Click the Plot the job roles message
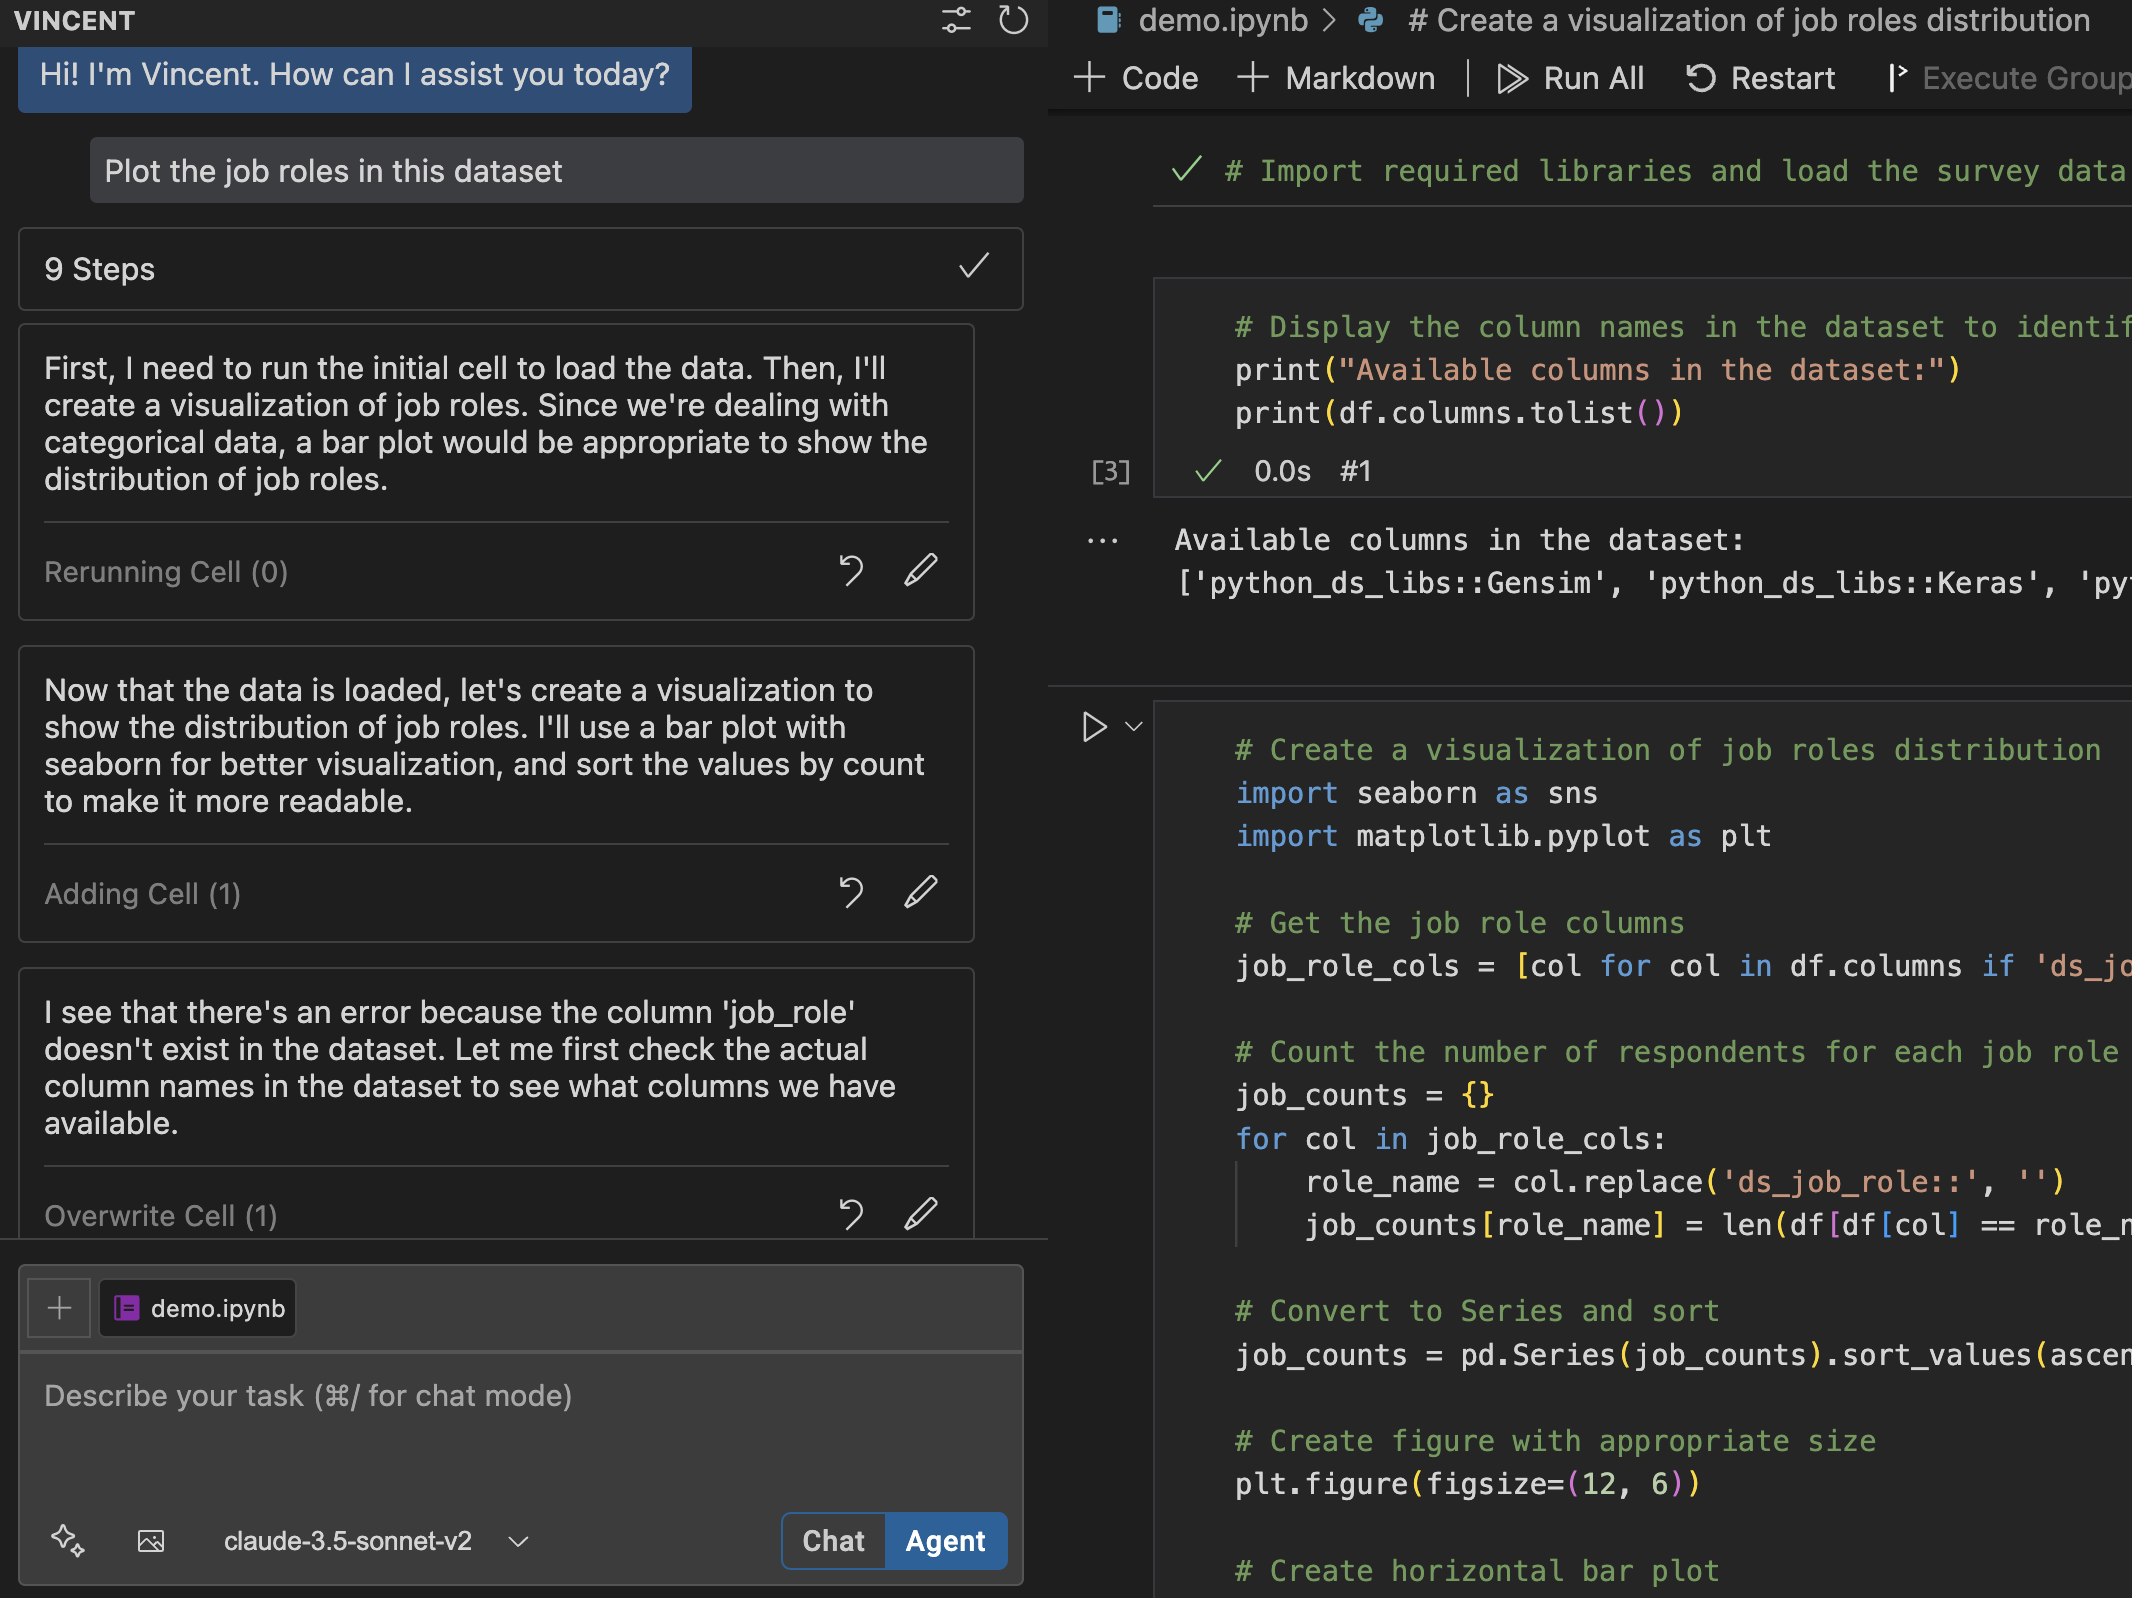2132x1598 pixels. [557, 171]
